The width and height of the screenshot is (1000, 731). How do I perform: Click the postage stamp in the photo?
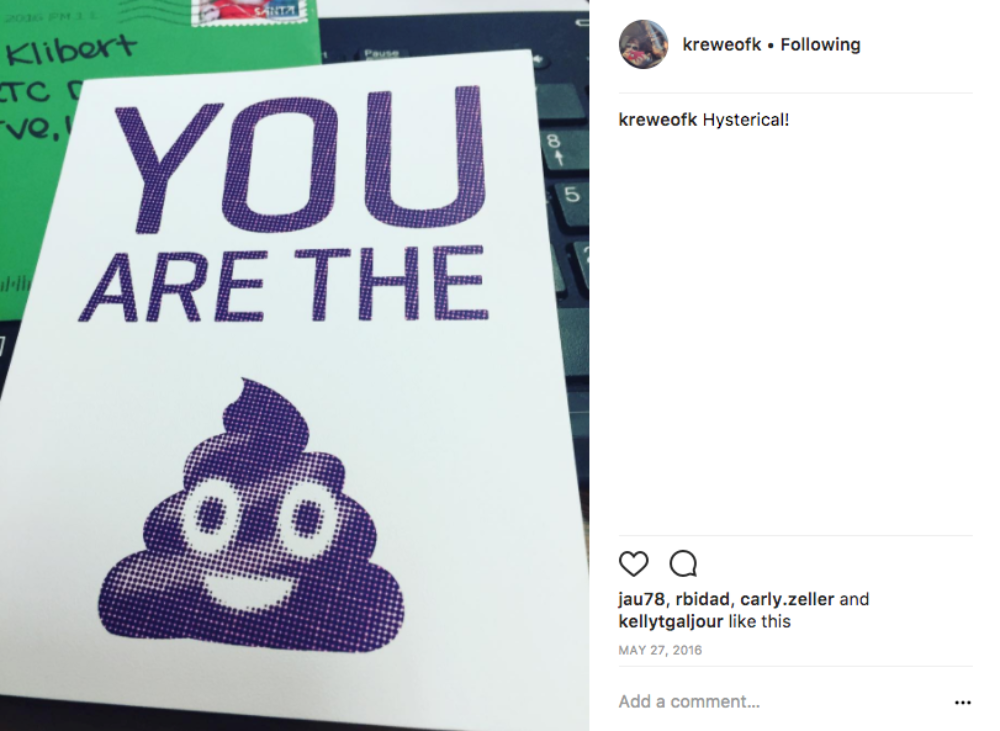249,13
